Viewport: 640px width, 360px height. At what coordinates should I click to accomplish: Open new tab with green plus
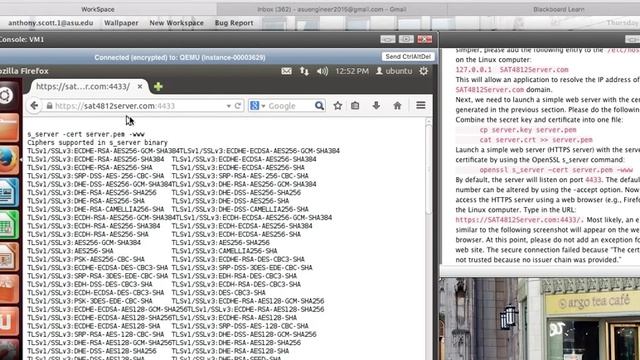pos(158,87)
